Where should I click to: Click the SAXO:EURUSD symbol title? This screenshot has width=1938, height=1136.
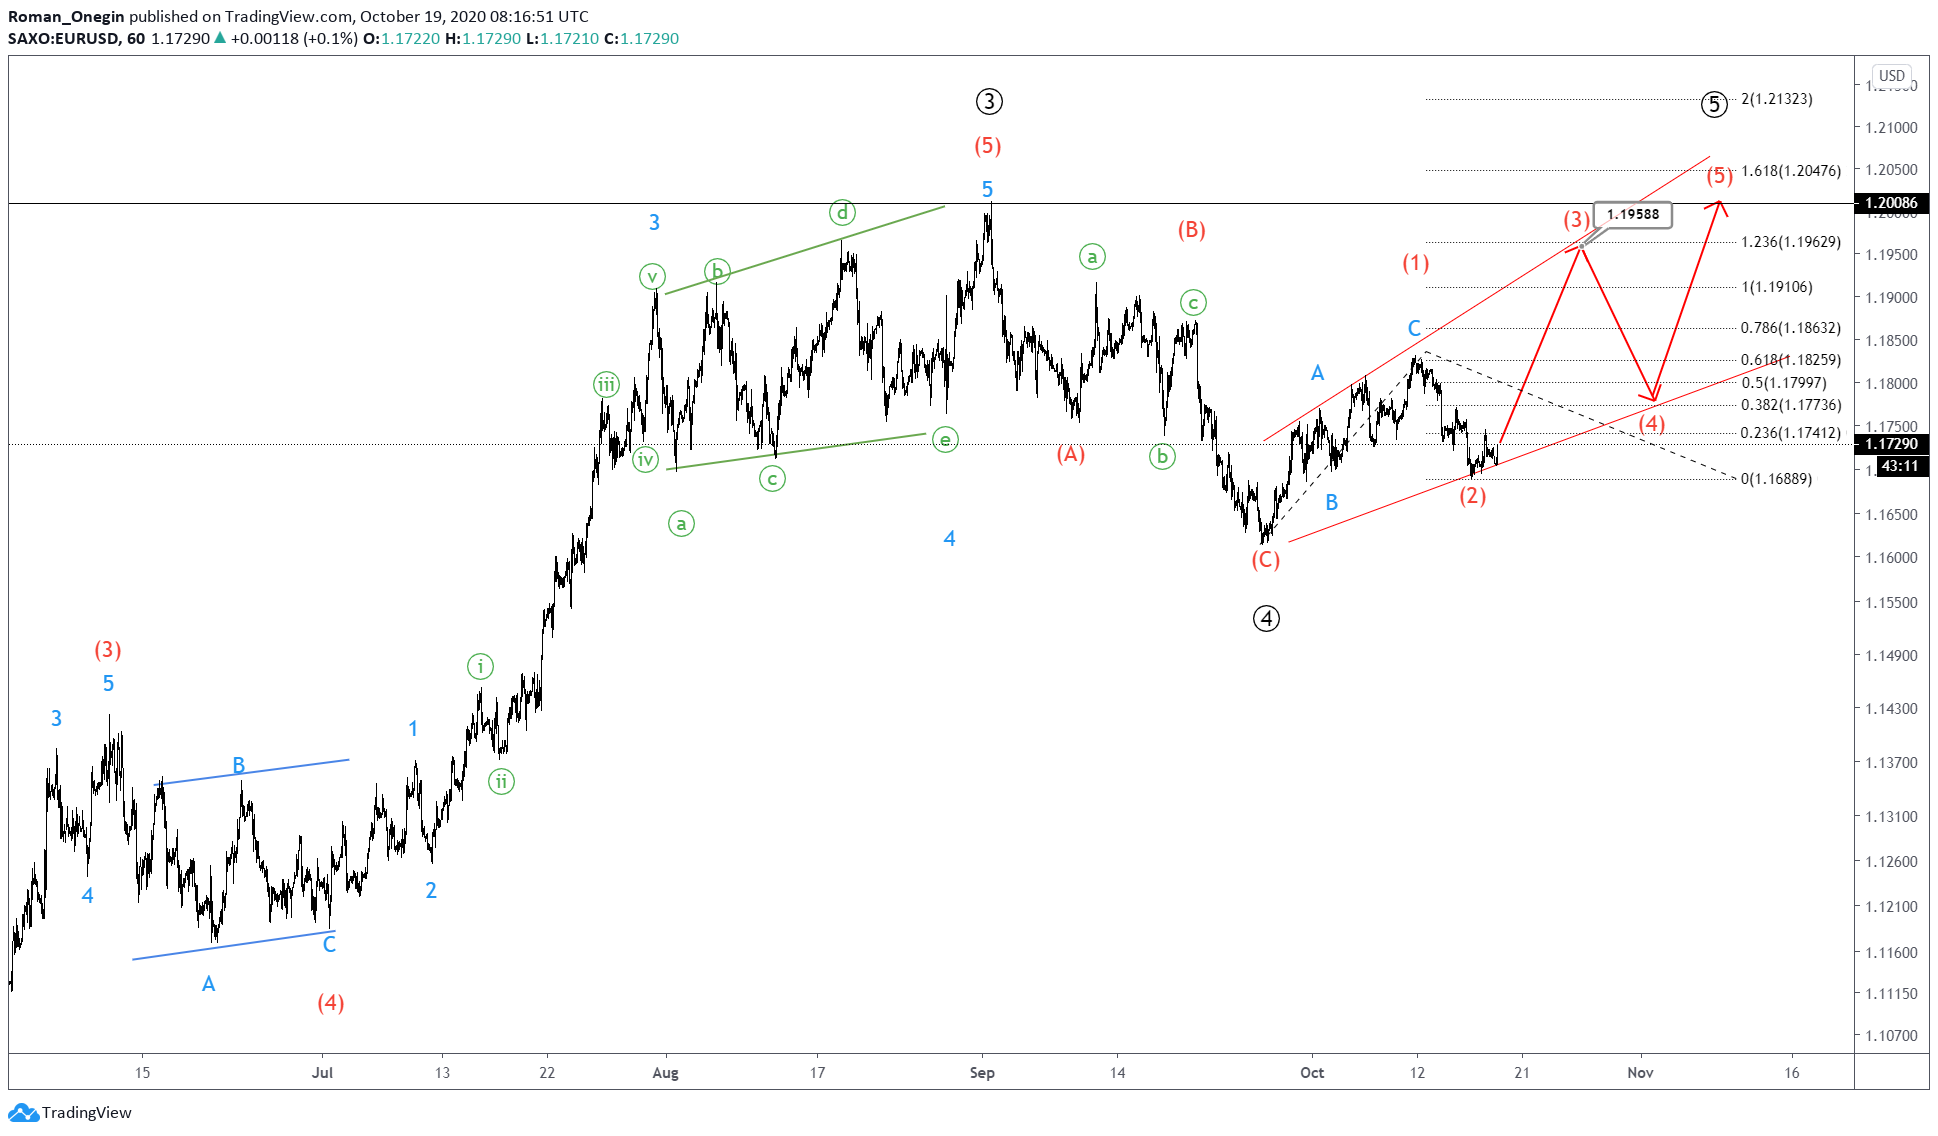click(x=64, y=38)
